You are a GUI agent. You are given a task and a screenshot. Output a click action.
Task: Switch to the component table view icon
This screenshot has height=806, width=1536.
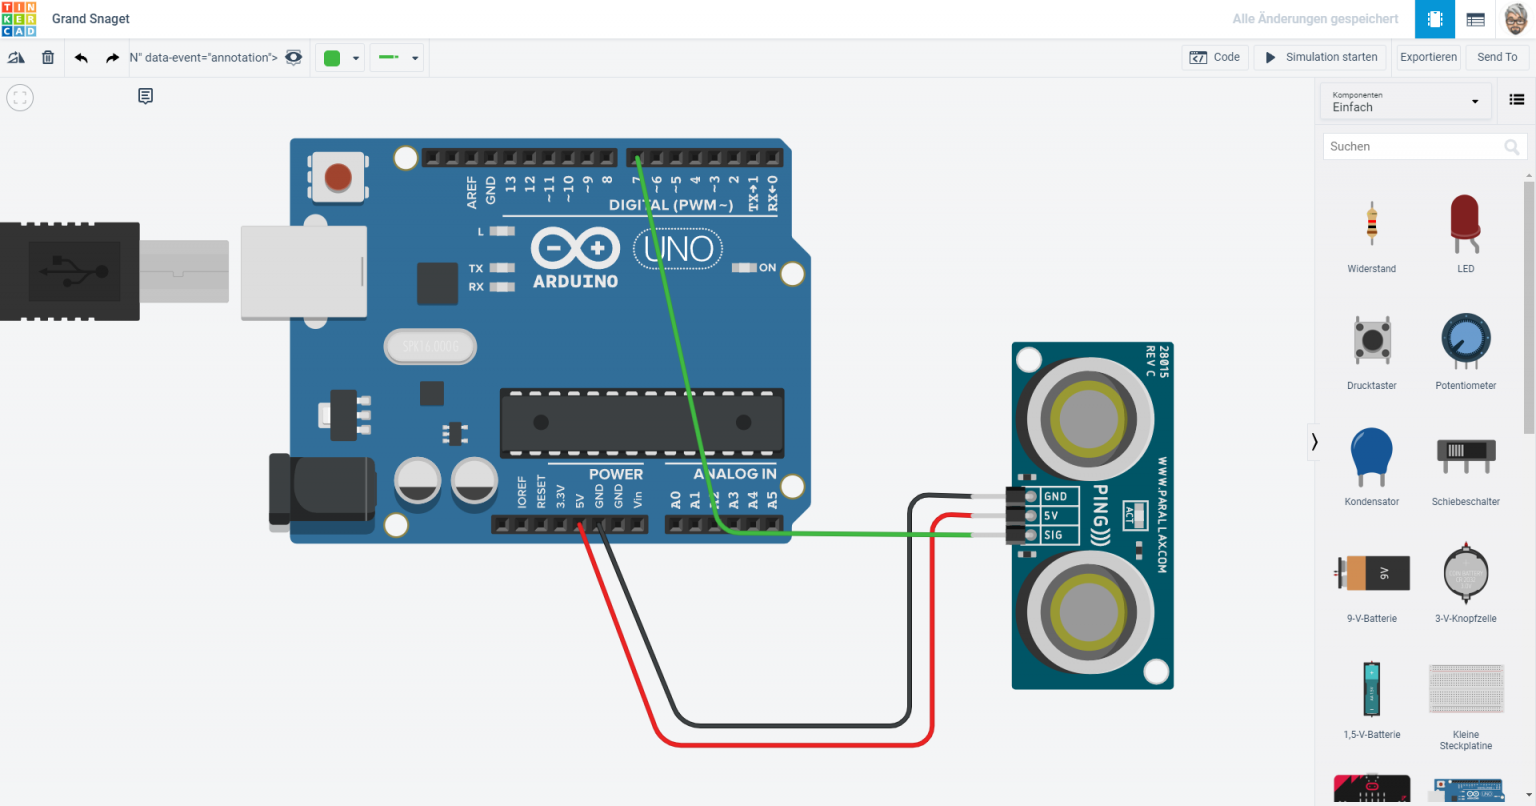[1475, 19]
